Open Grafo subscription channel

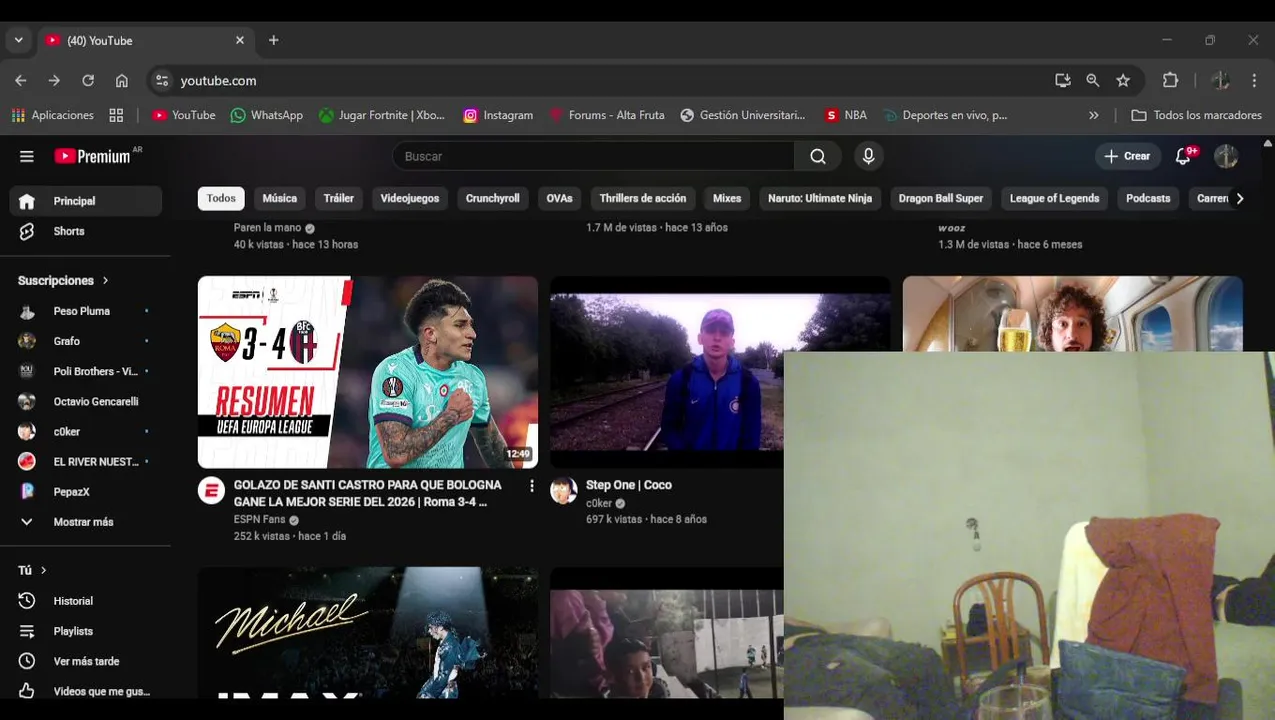[86, 341]
